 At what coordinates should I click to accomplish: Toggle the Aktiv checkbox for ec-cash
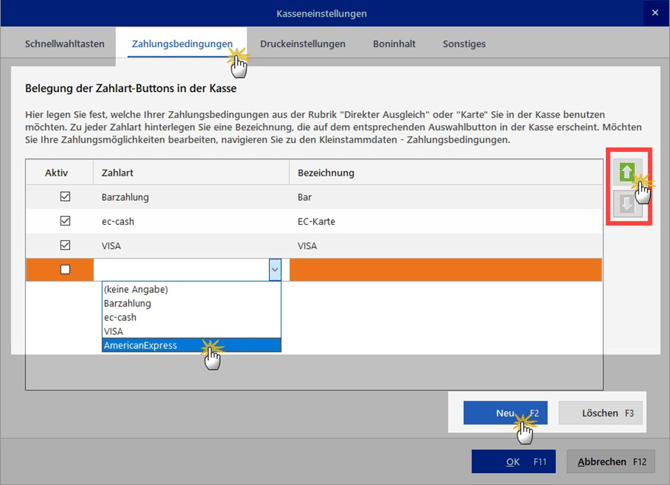click(66, 221)
